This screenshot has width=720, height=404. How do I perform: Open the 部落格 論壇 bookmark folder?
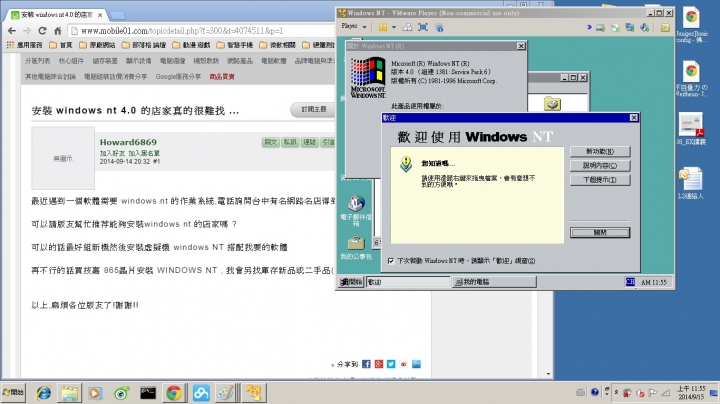143,45
